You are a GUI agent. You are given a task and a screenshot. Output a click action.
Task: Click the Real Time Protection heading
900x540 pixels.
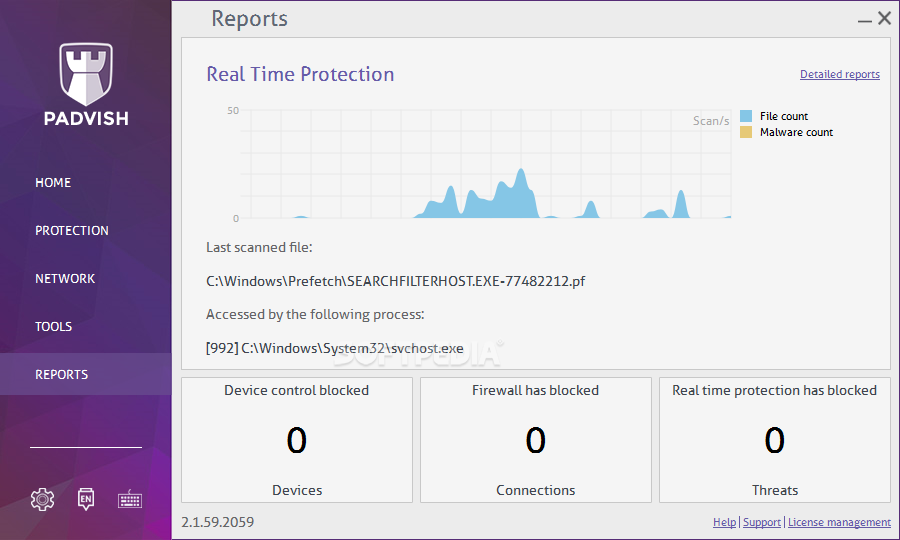[x=300, y=74]
